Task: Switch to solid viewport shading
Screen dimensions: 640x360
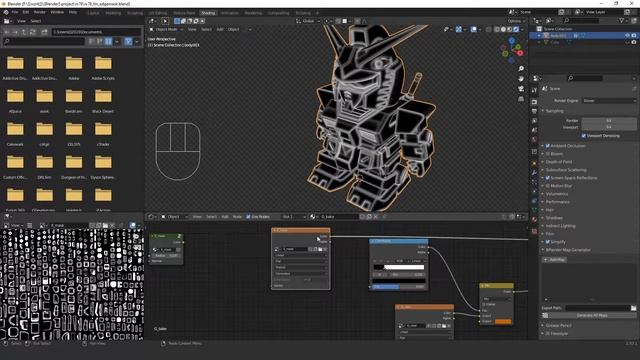Action: pos(503,29)
